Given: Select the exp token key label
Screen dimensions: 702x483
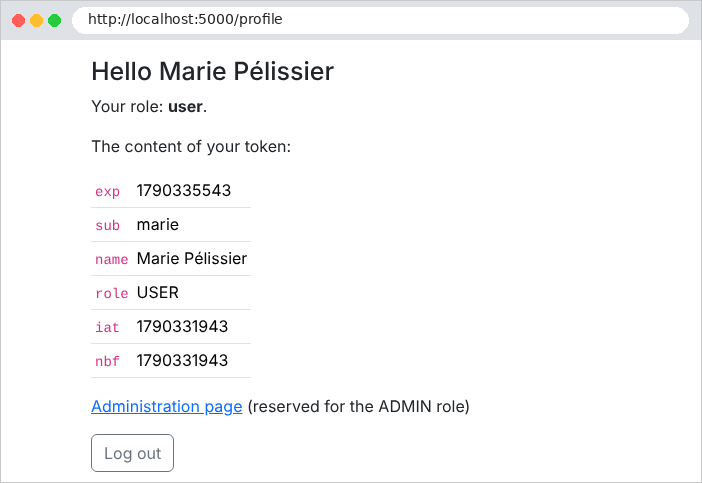Looking at the screenshot, I should pos(107,191).
